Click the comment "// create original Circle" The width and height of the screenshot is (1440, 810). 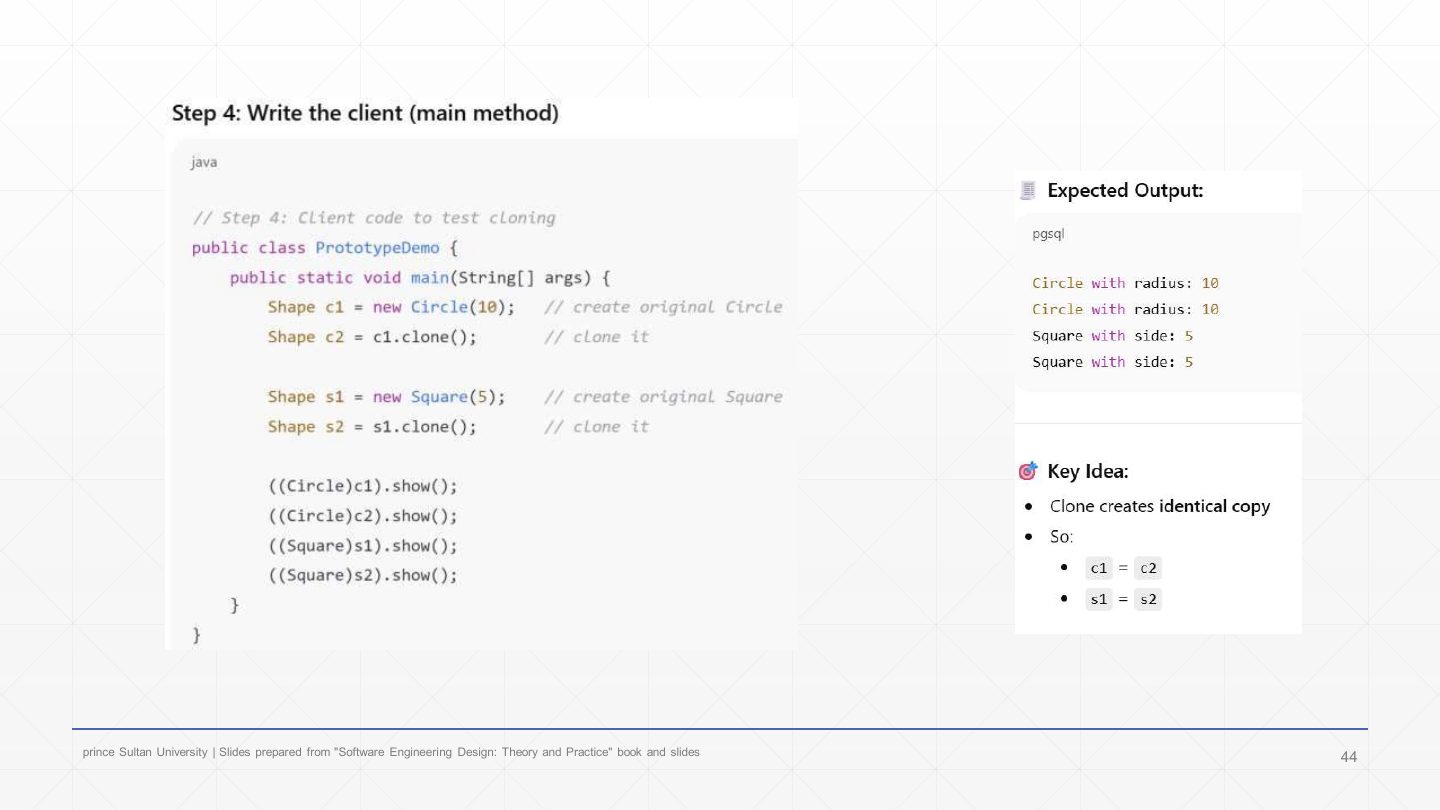[x=663, y=307]
